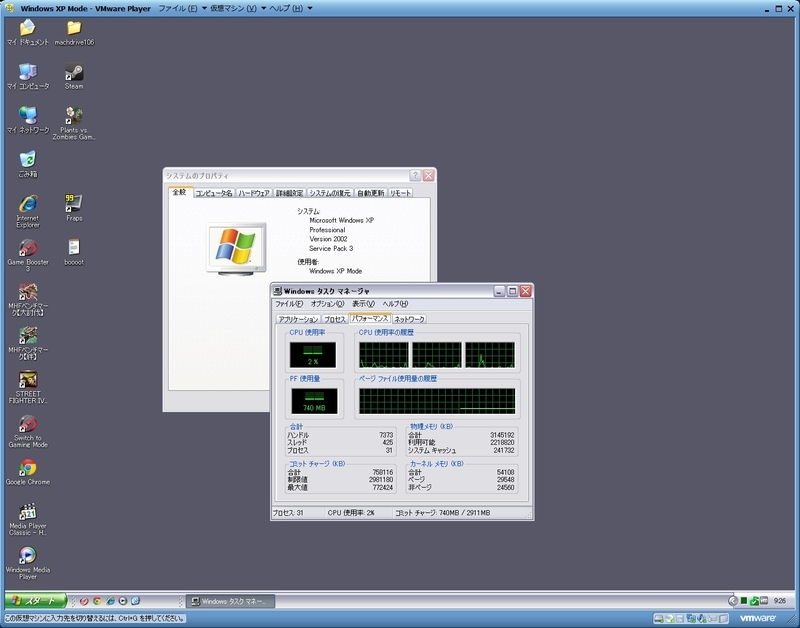The width and height of the screenshot is (800, 628).
Task: Open the 詳細設定 tab in System Properties
Action: coord(290,193)
